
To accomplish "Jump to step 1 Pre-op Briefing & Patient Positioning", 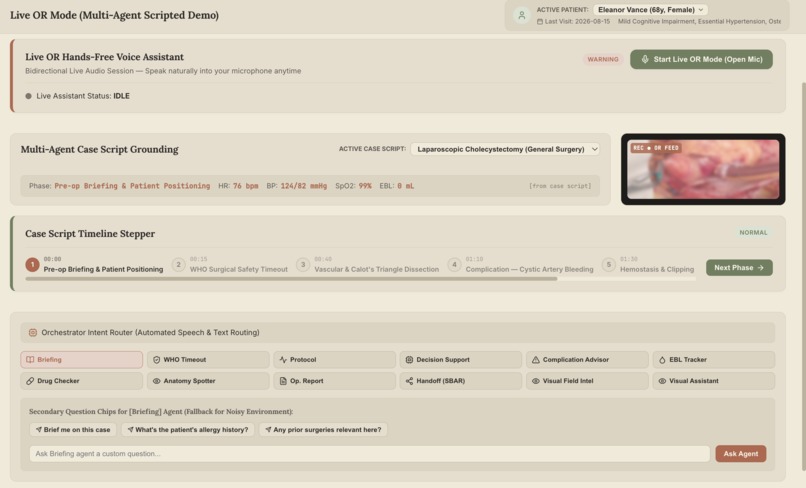I will [x=95, y=265].
